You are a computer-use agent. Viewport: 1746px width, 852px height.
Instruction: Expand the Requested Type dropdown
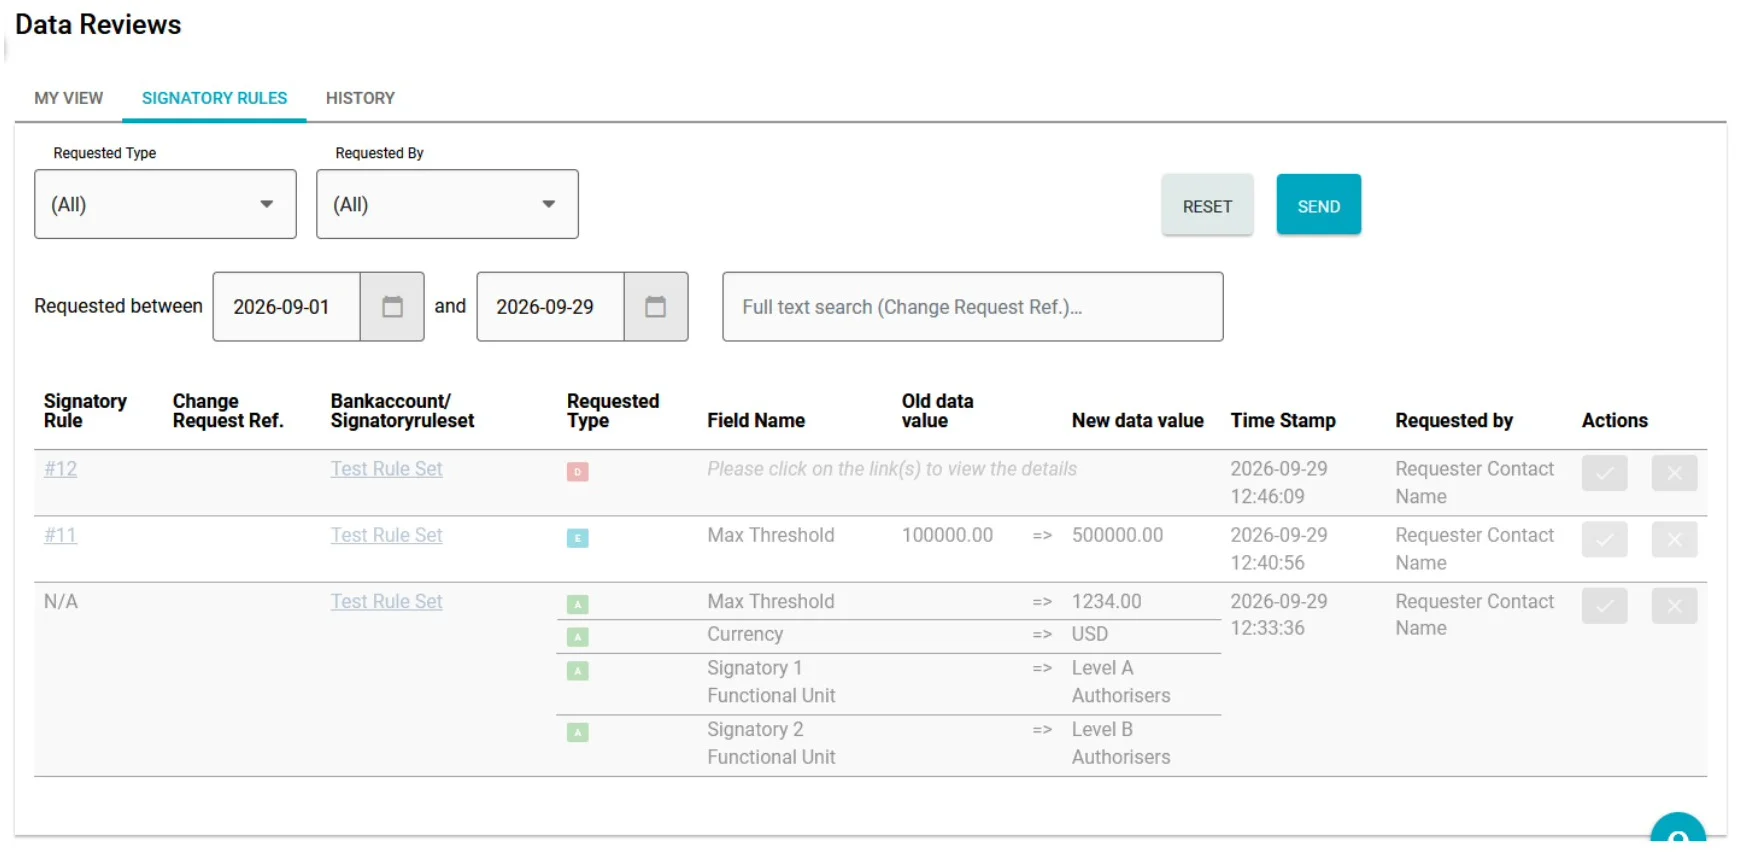pos(165,204)
